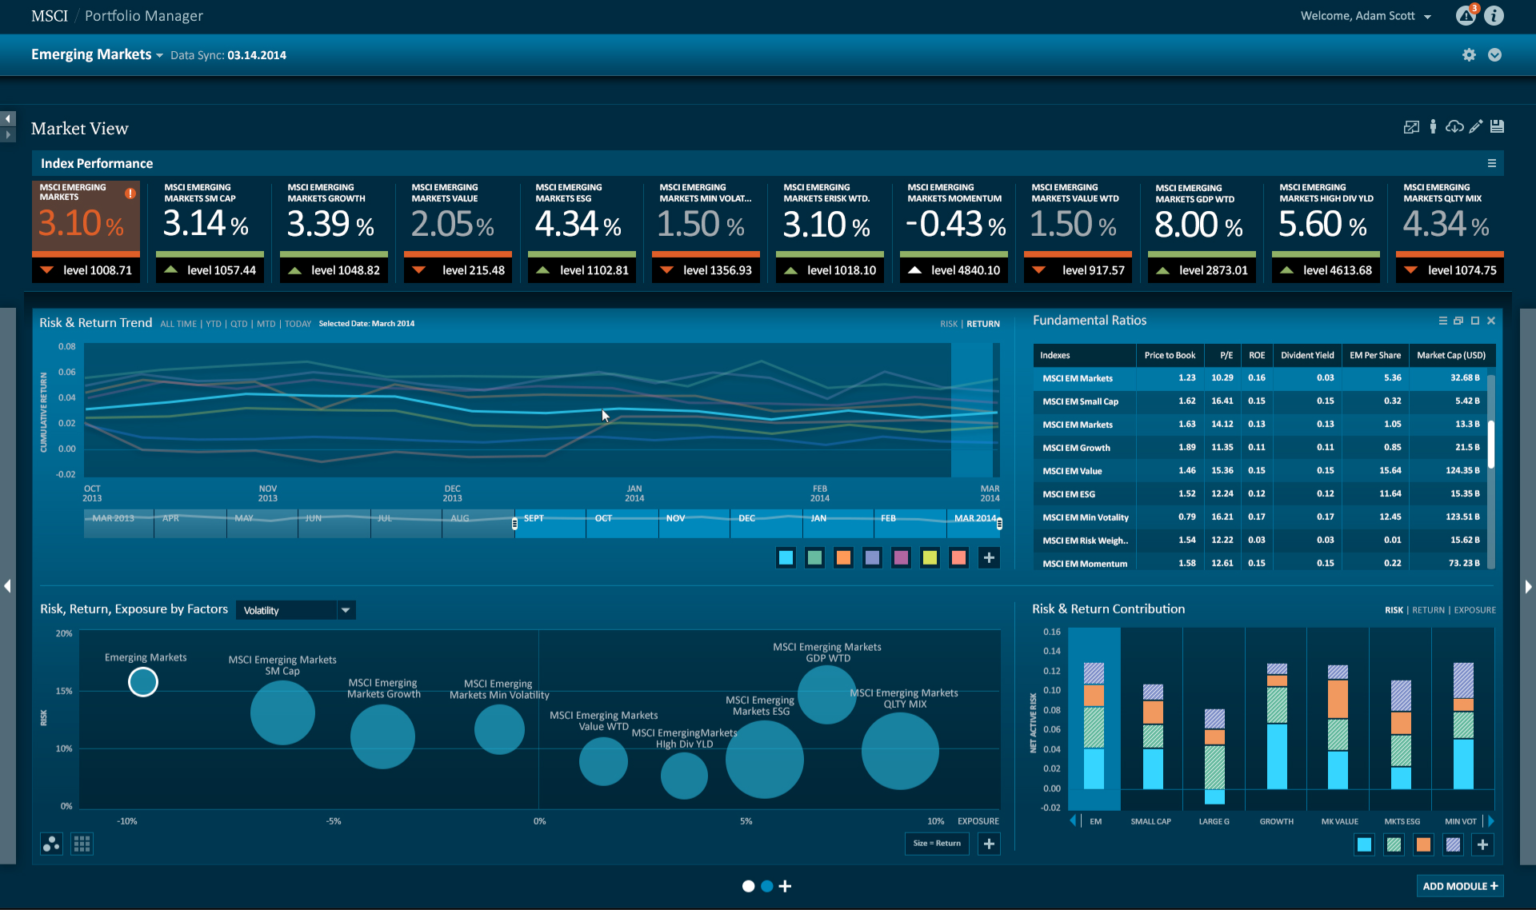Image resolution: width=1536 pixels, height=910 pixels.
Task: Open MSCI Emerging Markets GDP WTD card
Action: [1202, 232]
